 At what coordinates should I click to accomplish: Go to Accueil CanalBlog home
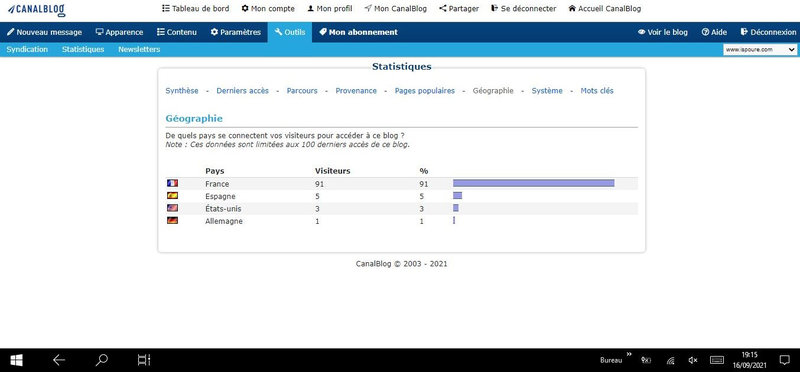[605, 9]
